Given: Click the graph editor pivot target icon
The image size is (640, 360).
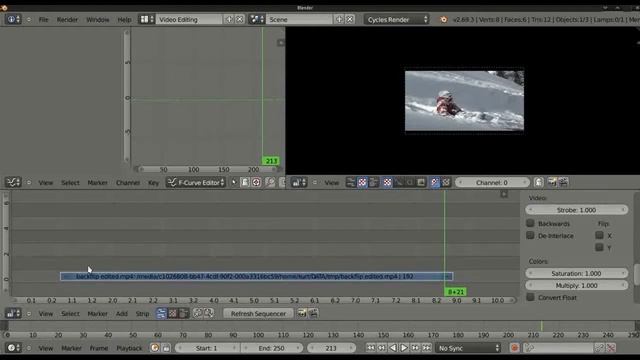Looking at the screenshot, I should coord(256,182).
